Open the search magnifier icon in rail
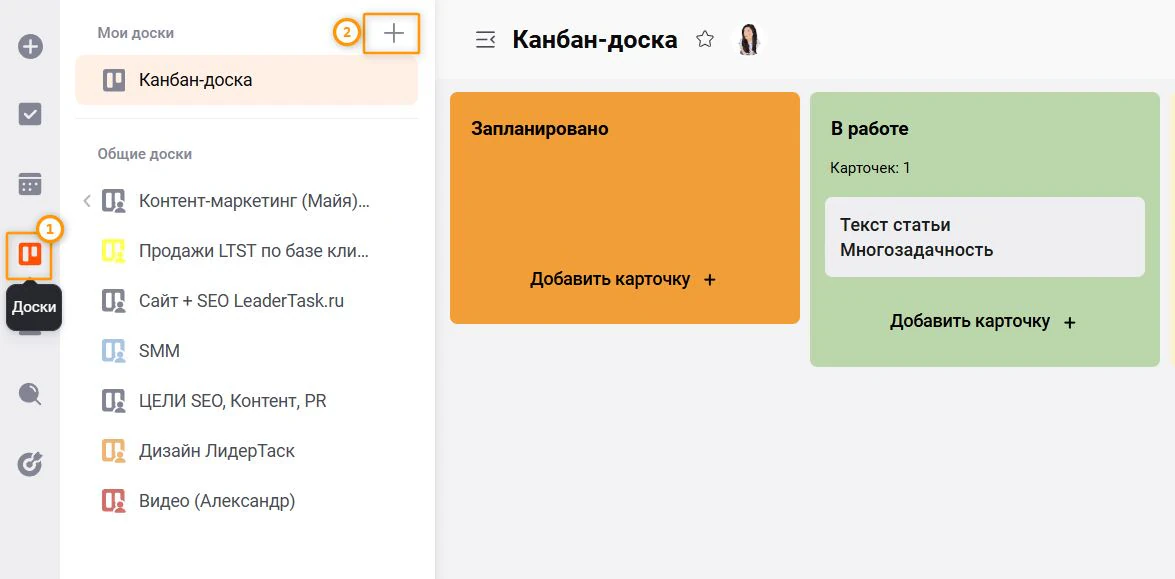The height and width of the screenshot is (579, 1175). (30, 394)
